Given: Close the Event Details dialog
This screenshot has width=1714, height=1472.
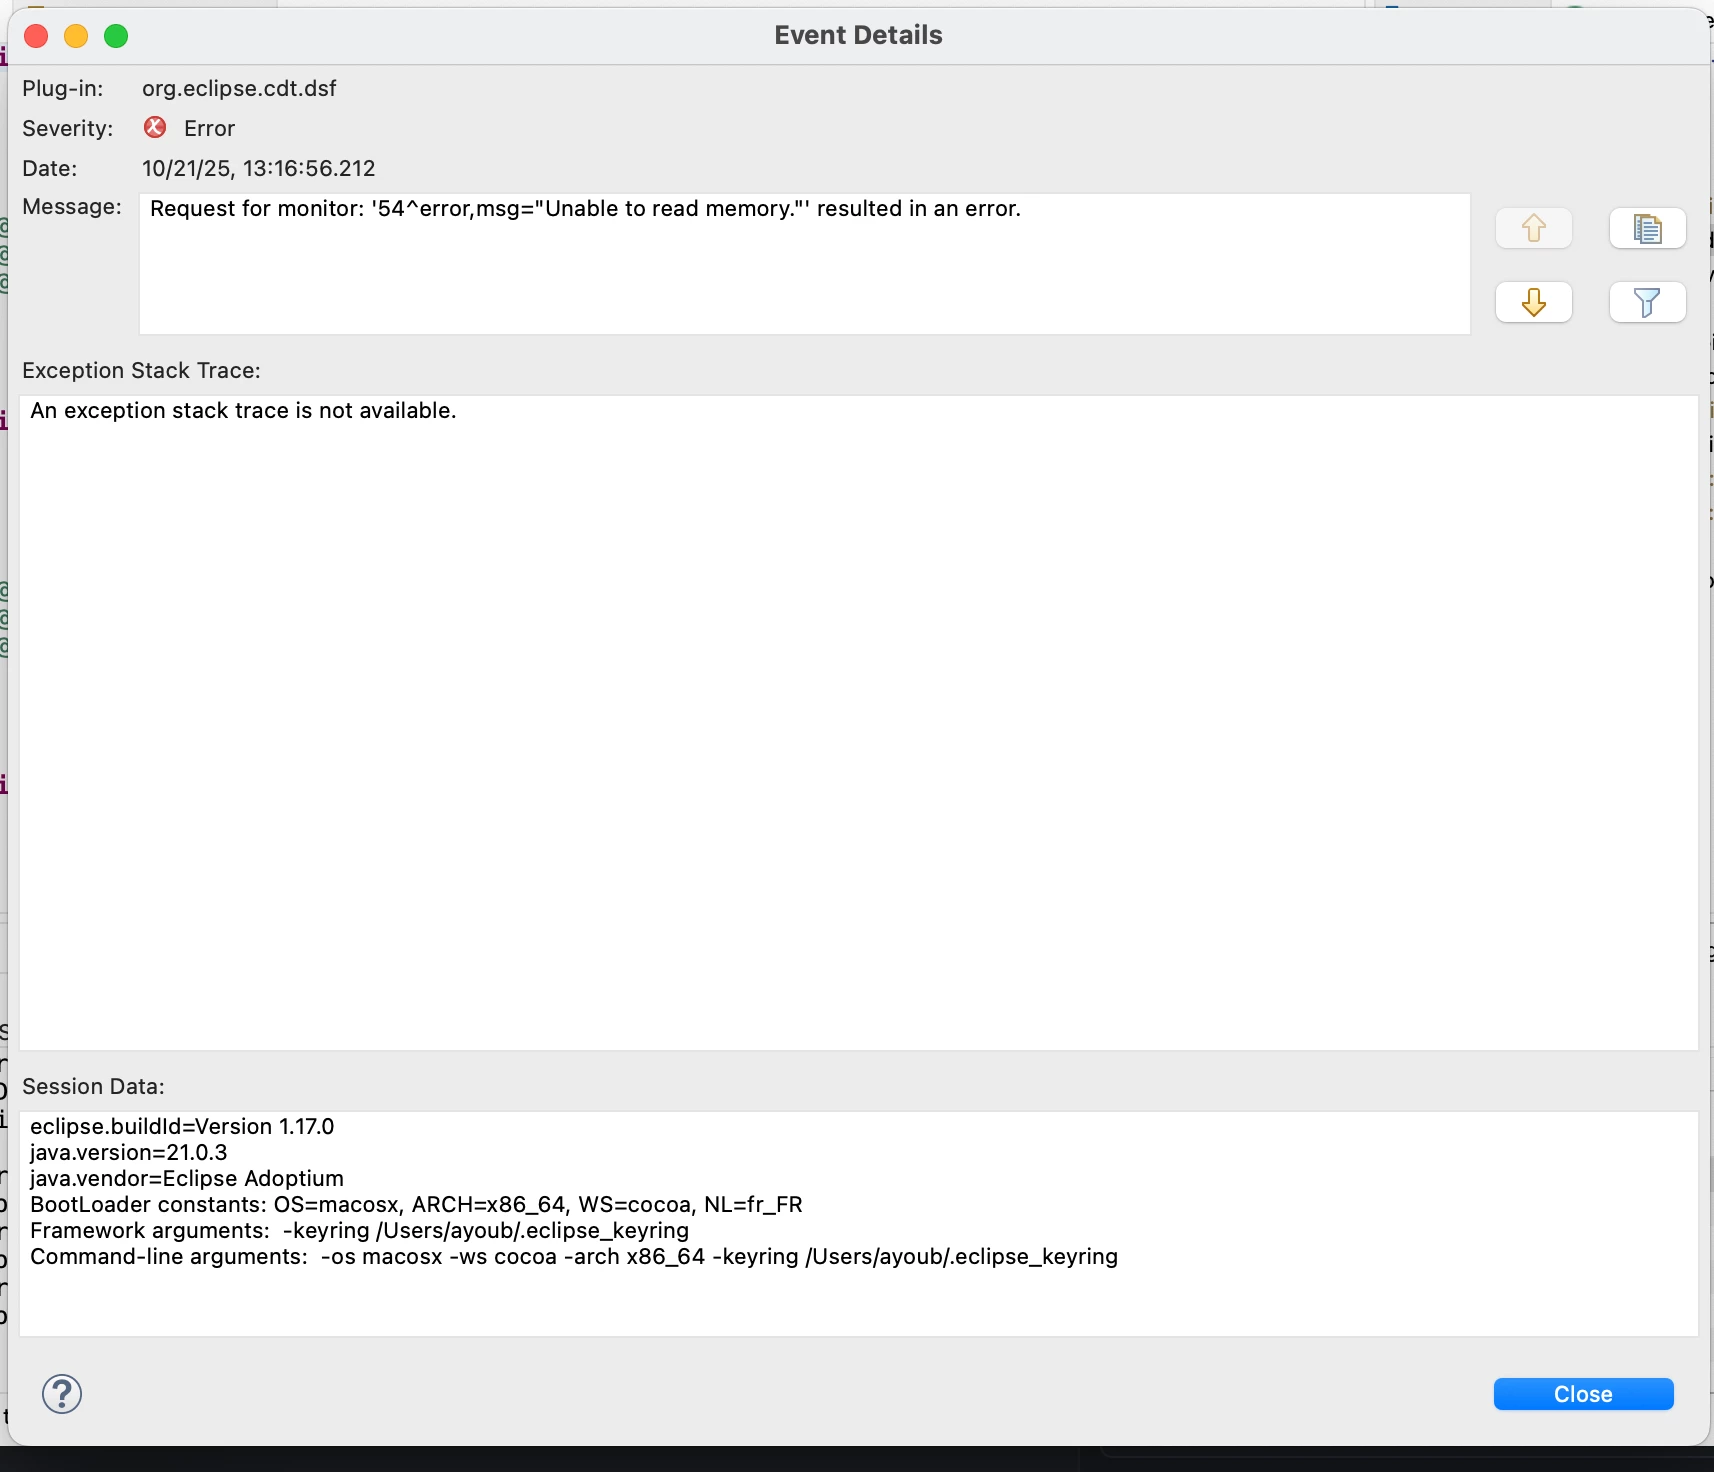Looking at the screenshot, I should [1583, 1394].
